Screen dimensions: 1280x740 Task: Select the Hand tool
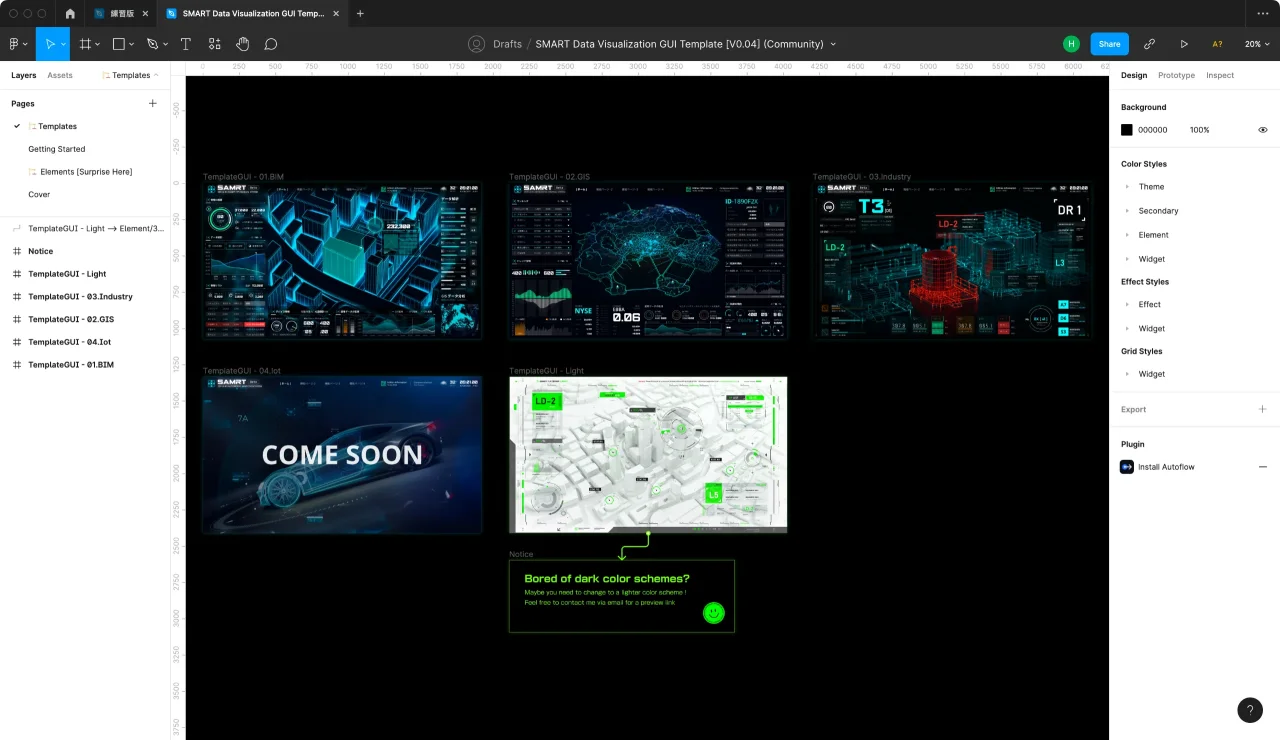click(242, 44)
